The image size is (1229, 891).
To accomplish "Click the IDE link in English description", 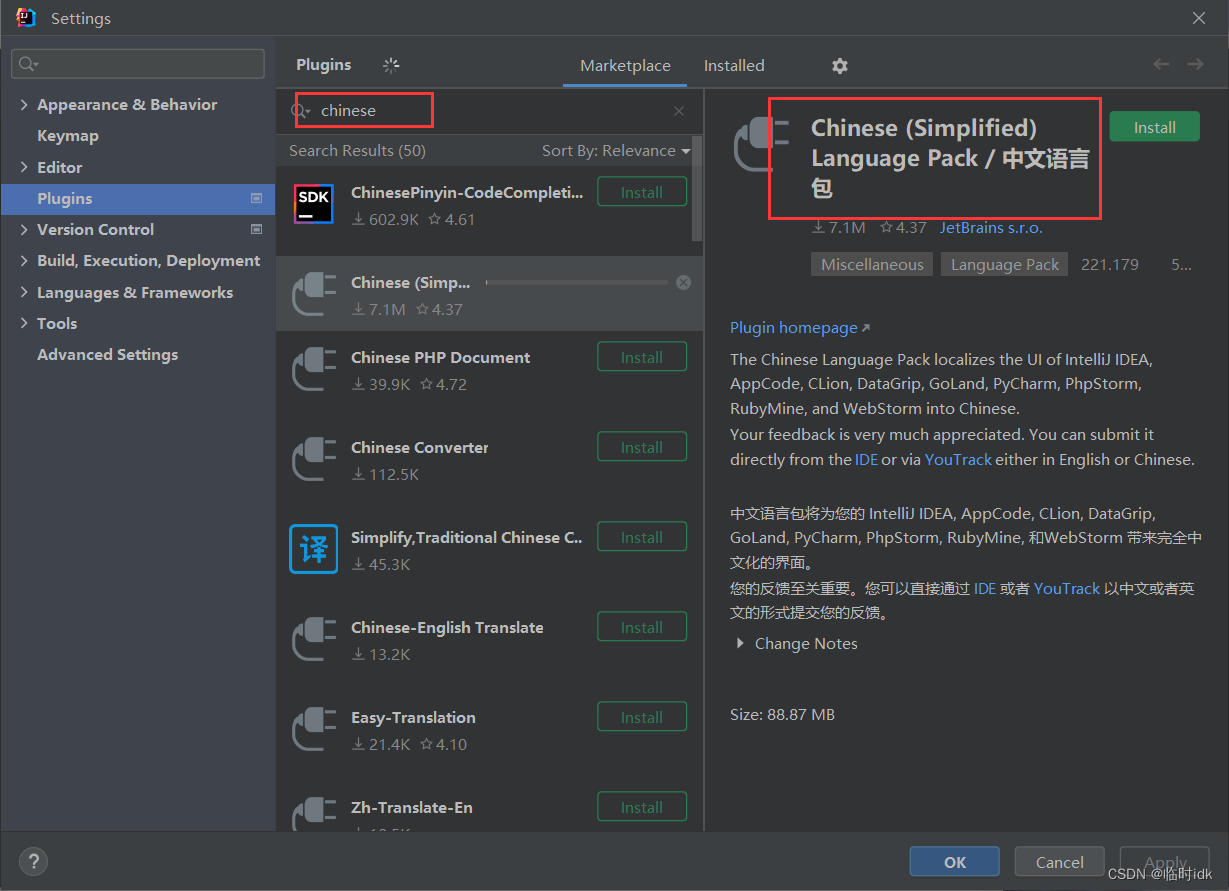I will click(866, 460).
